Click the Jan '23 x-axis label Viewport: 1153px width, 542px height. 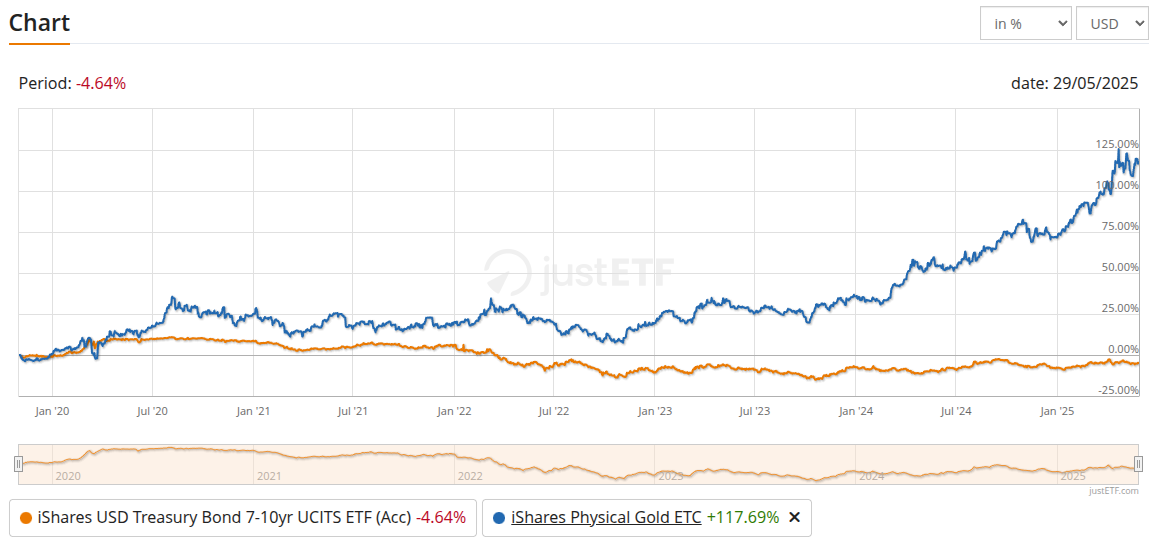tap(654, 411)
